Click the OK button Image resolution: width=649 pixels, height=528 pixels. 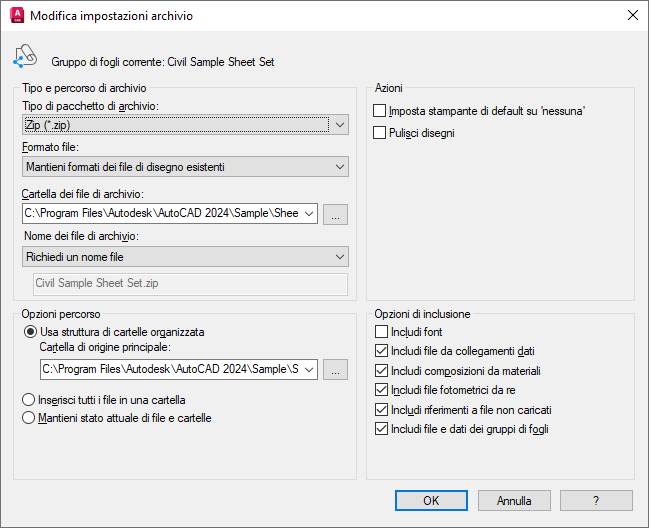pos(431,500)
